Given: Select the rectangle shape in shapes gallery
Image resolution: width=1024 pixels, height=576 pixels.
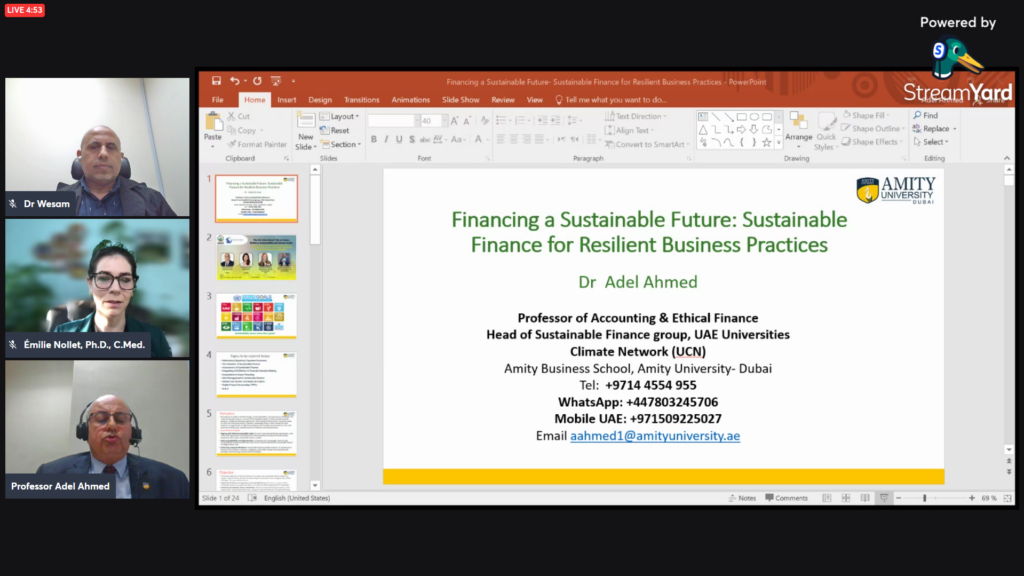Looking at the screenshot, I should click(742, 117).
